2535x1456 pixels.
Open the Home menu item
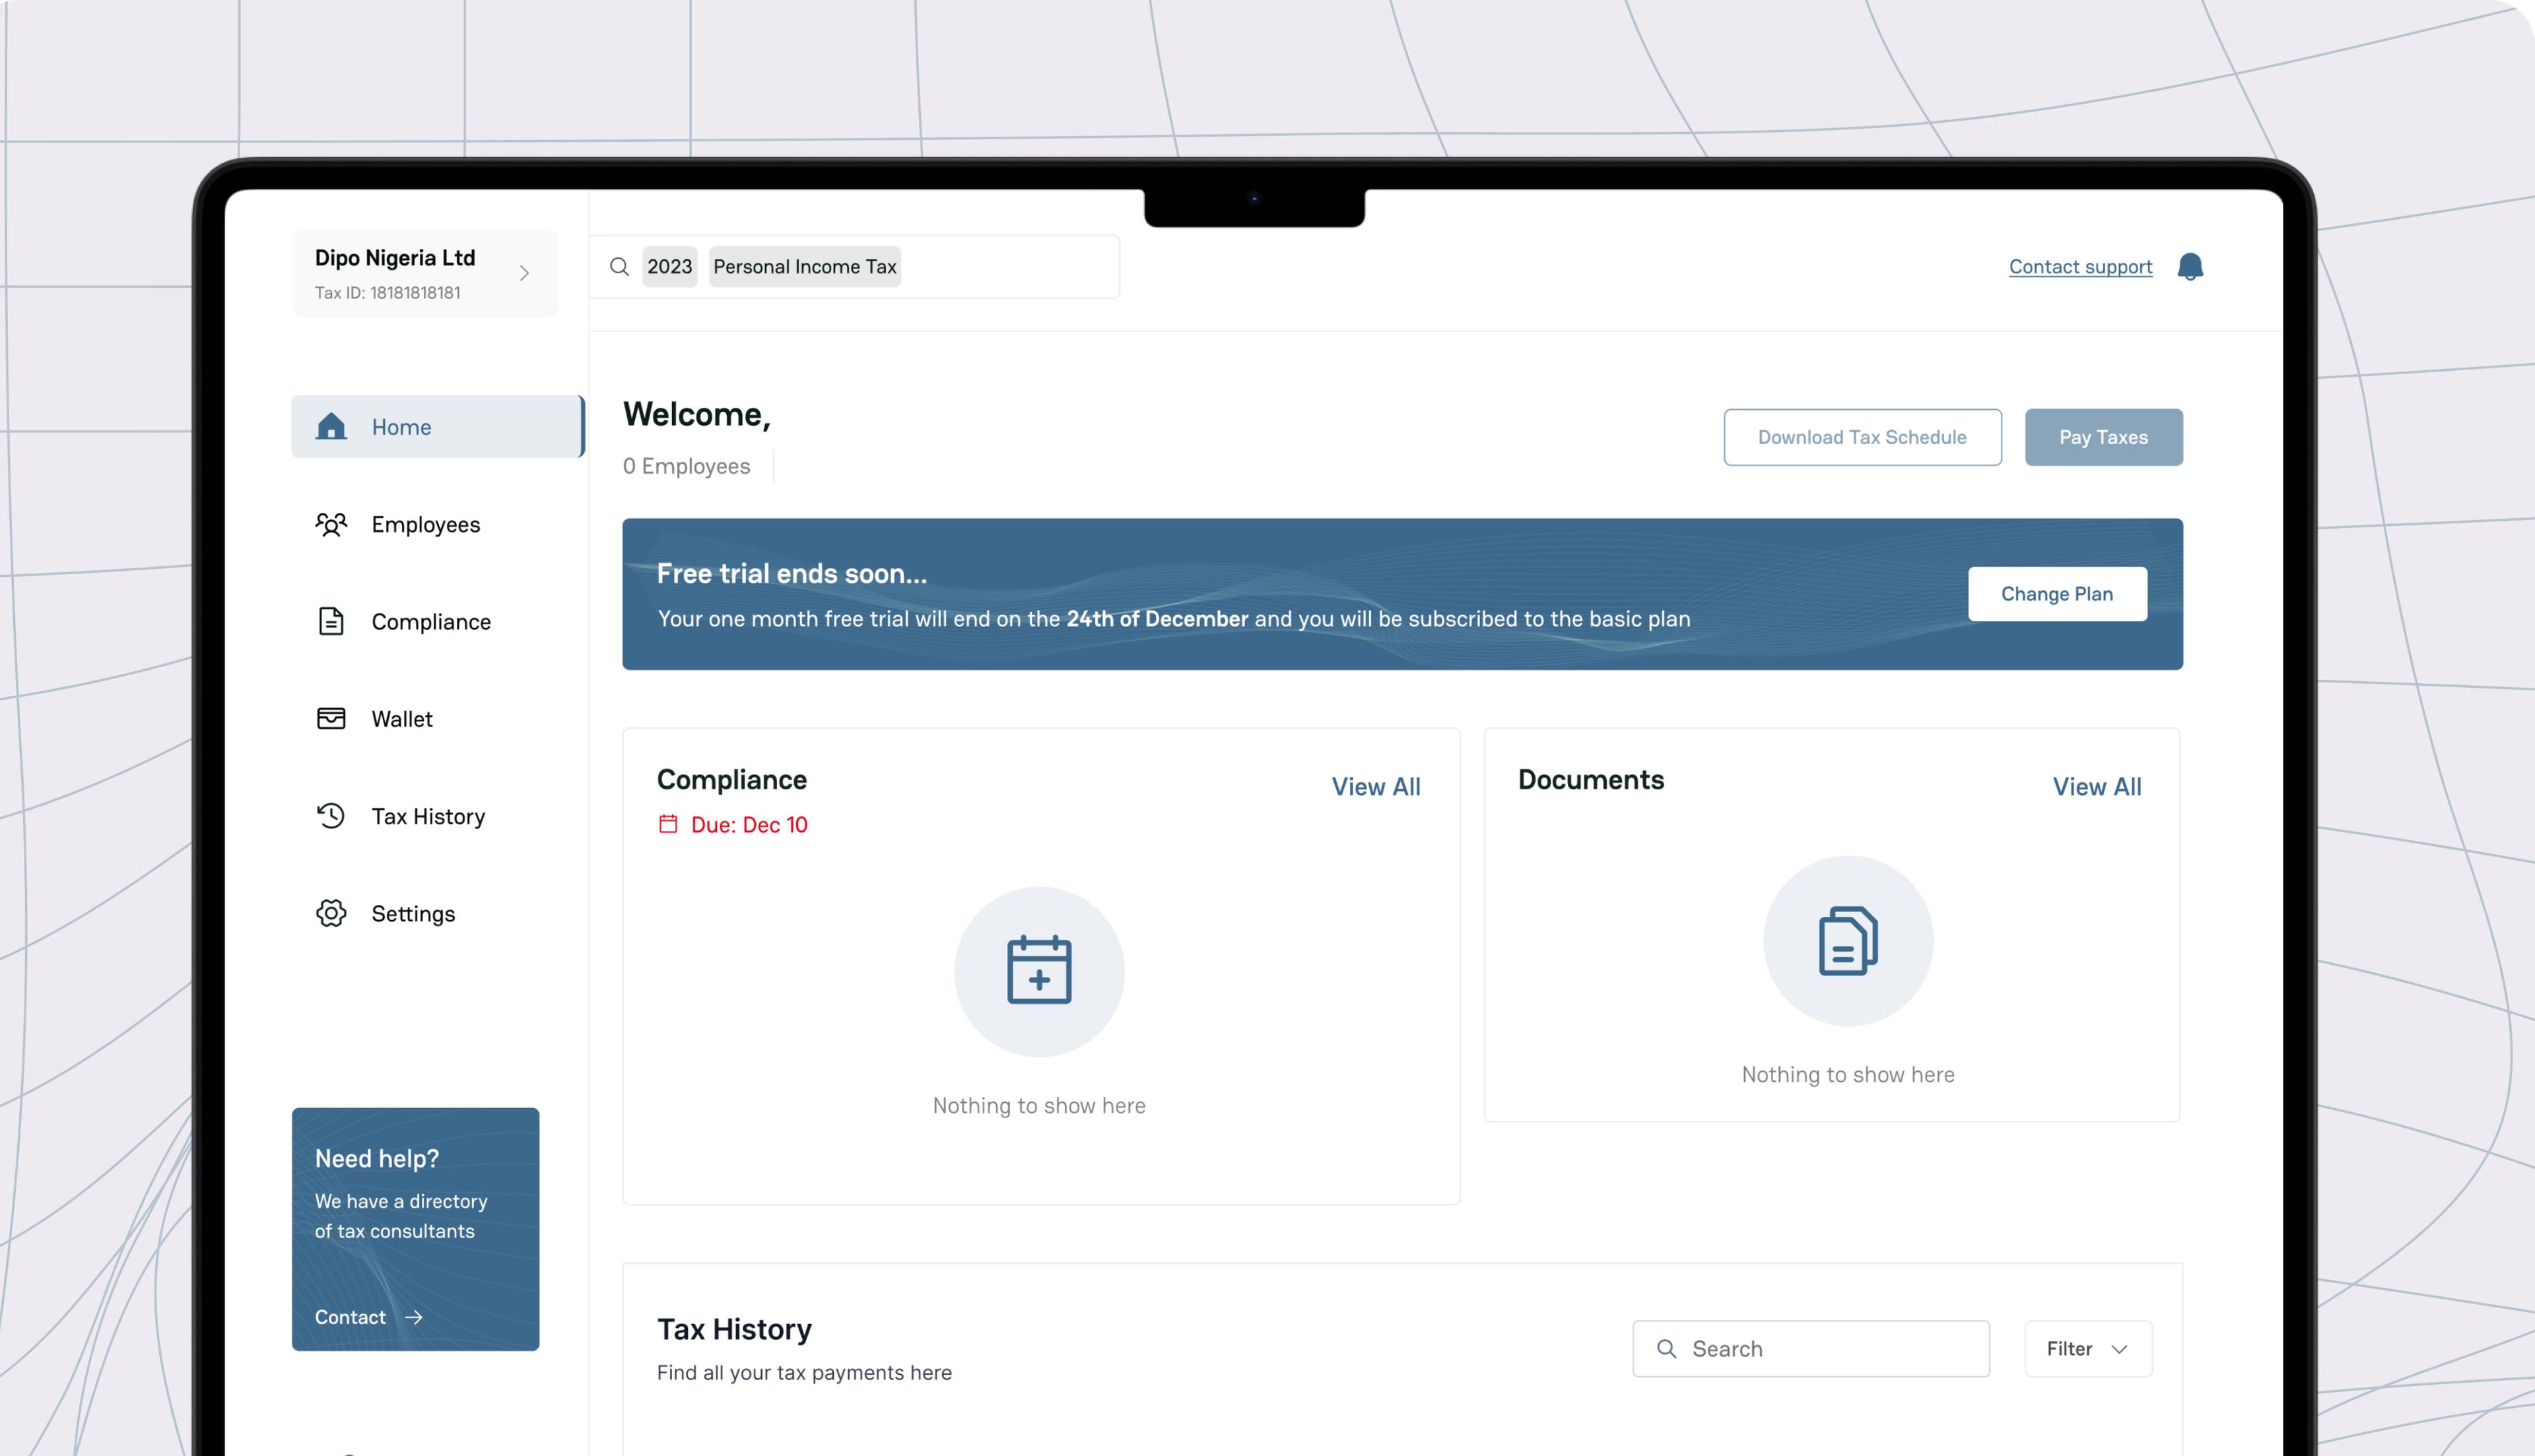(437, 427)
